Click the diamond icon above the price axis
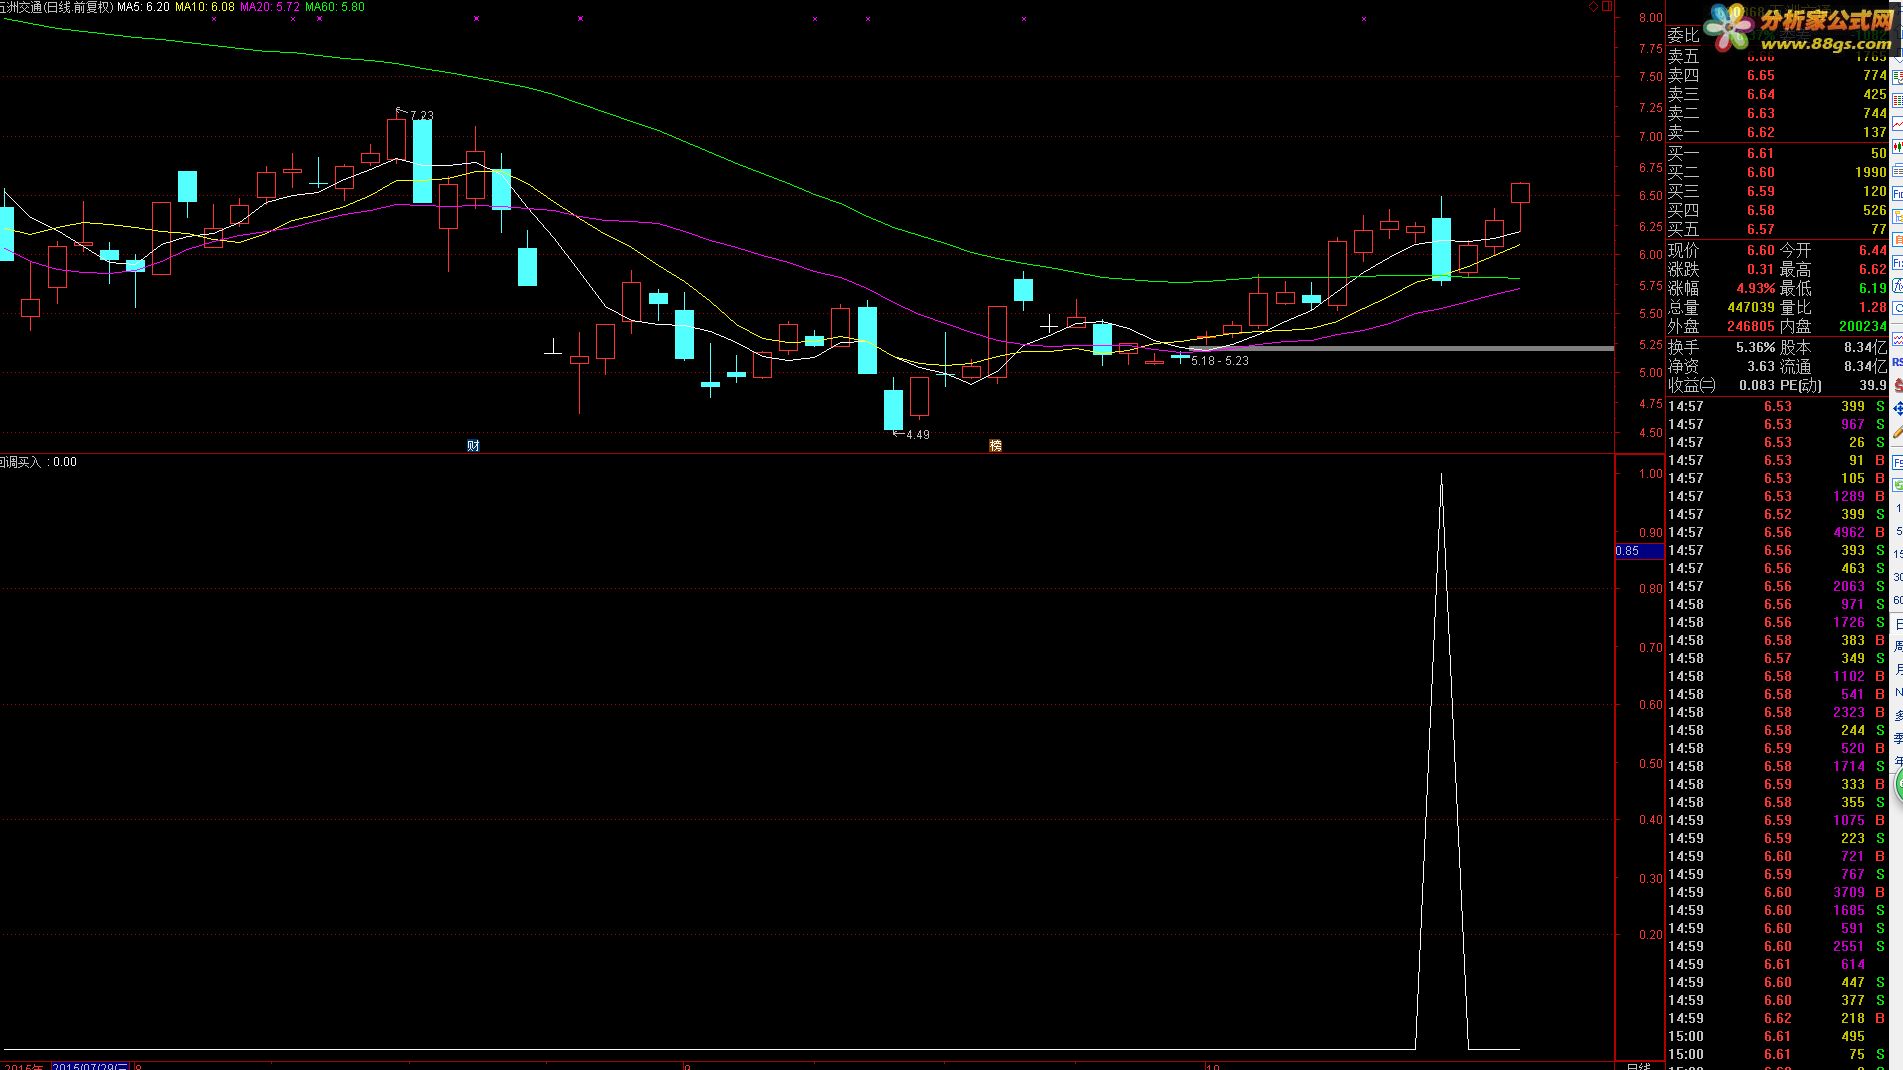The height and width of the screenshot is (1070, 1903). click(1593, 6)
